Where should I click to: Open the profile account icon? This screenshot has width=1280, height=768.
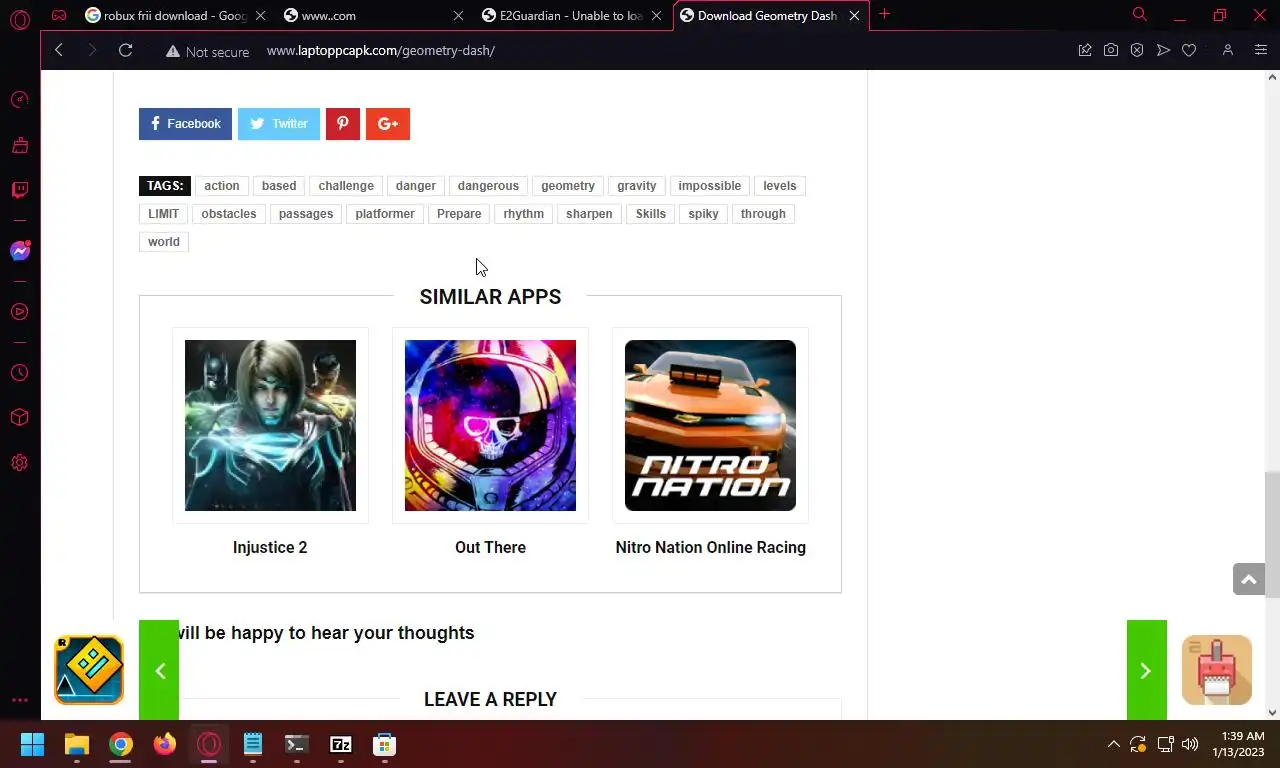(1228, 50)
